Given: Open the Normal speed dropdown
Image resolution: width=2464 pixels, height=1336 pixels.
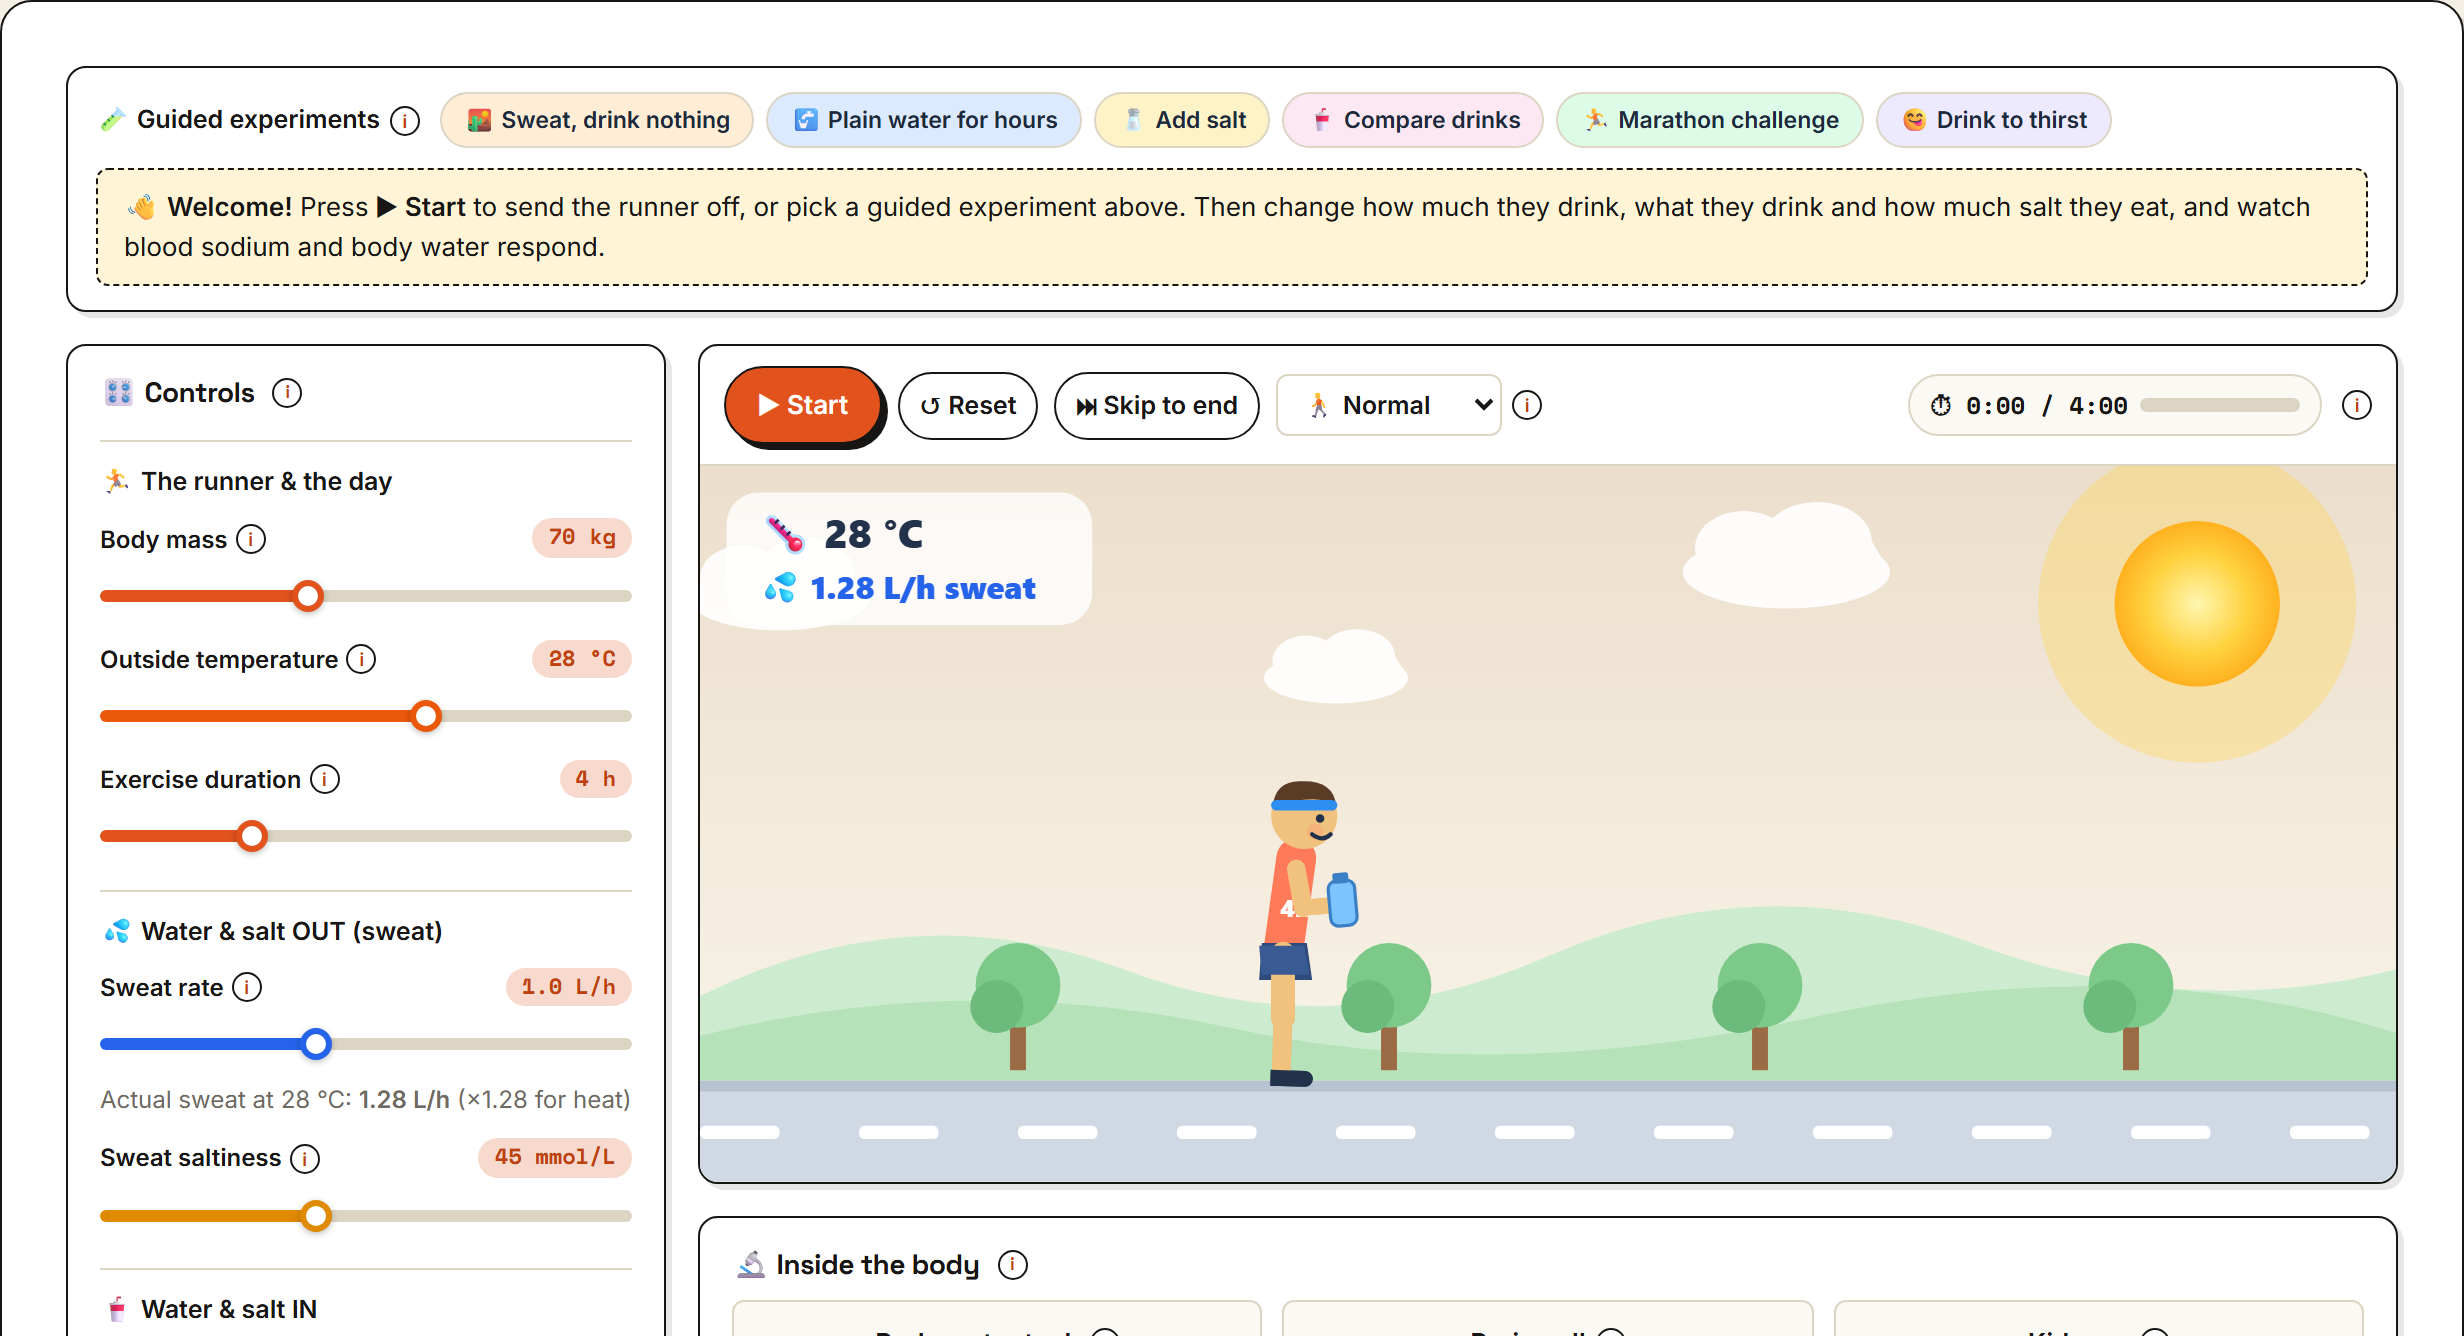Looking at the screenshot, I should point(1389,405).
